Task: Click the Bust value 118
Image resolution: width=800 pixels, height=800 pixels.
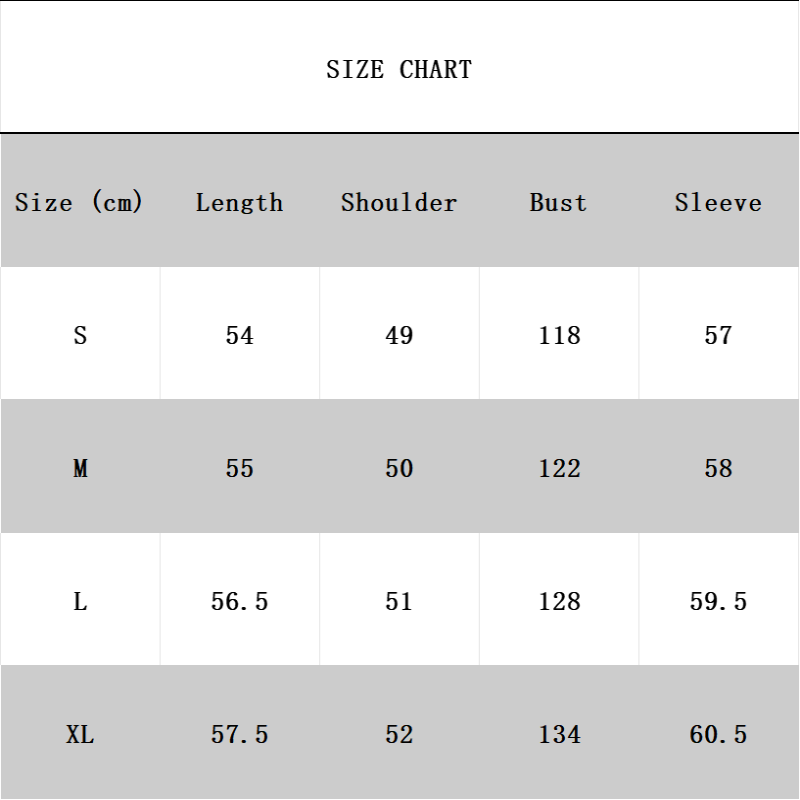Action: click(x=559, y=335)
